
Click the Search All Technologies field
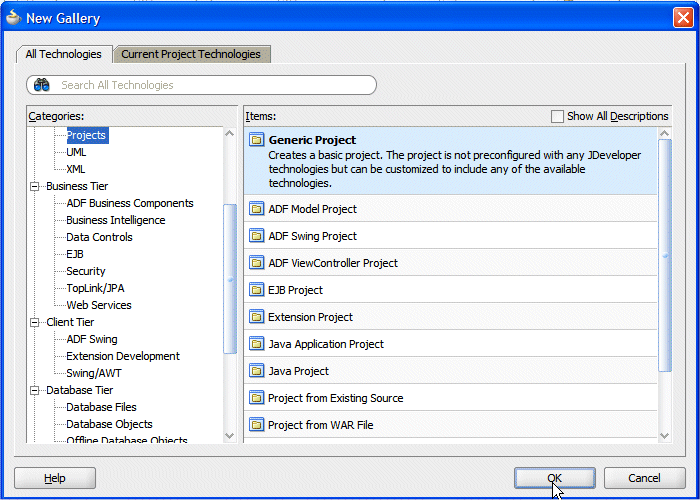click(201, 85)
